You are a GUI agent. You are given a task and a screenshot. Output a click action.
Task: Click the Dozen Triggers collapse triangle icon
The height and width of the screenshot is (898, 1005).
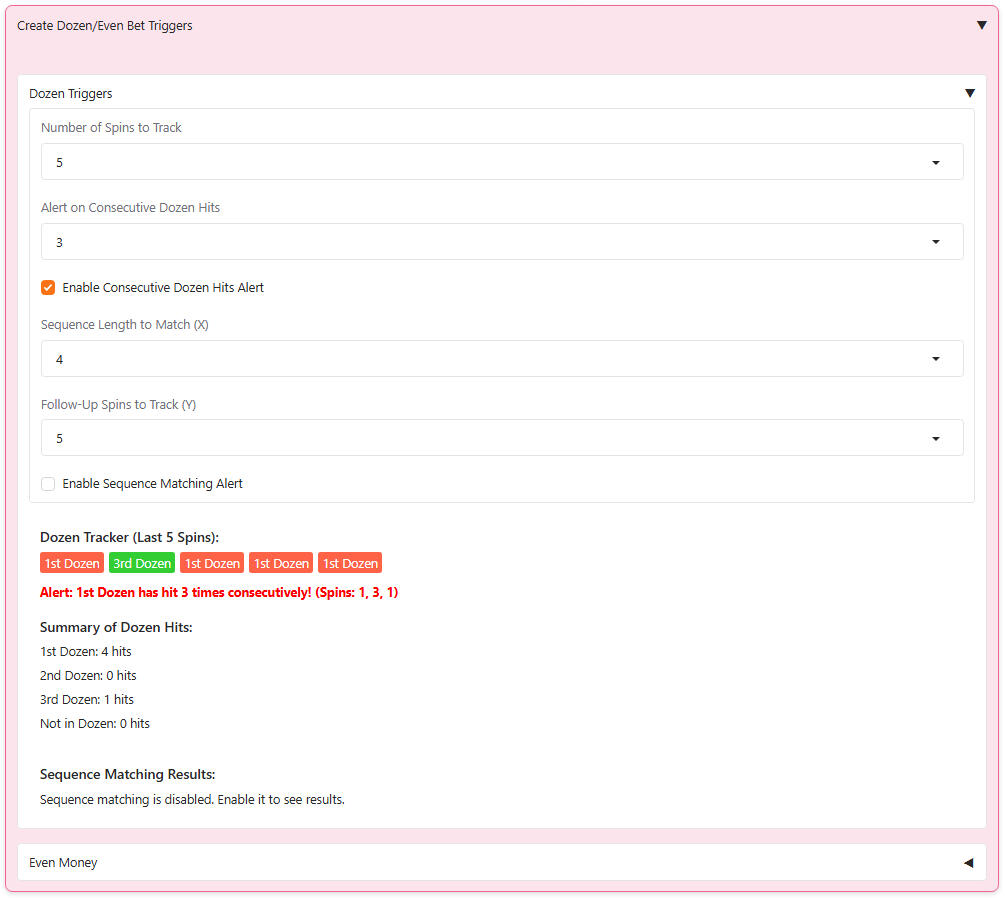(969, 94)
